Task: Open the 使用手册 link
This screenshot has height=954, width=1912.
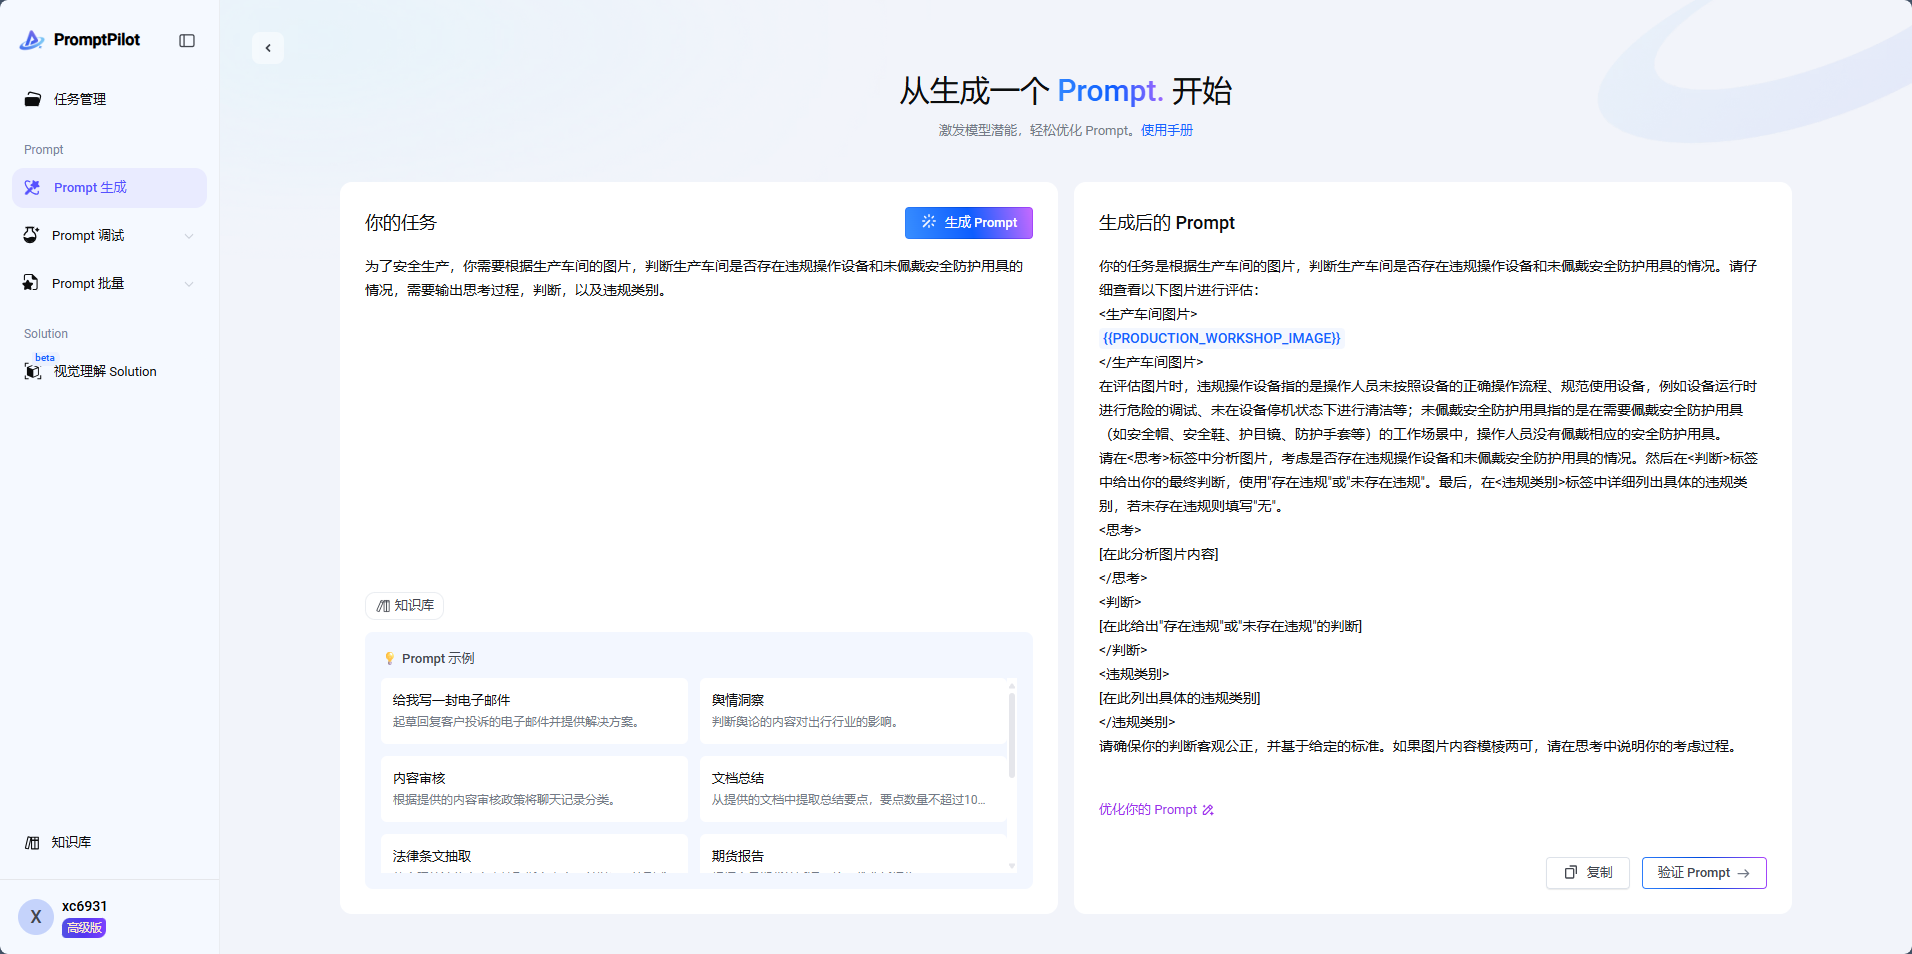Action: tap(1167, 130)
